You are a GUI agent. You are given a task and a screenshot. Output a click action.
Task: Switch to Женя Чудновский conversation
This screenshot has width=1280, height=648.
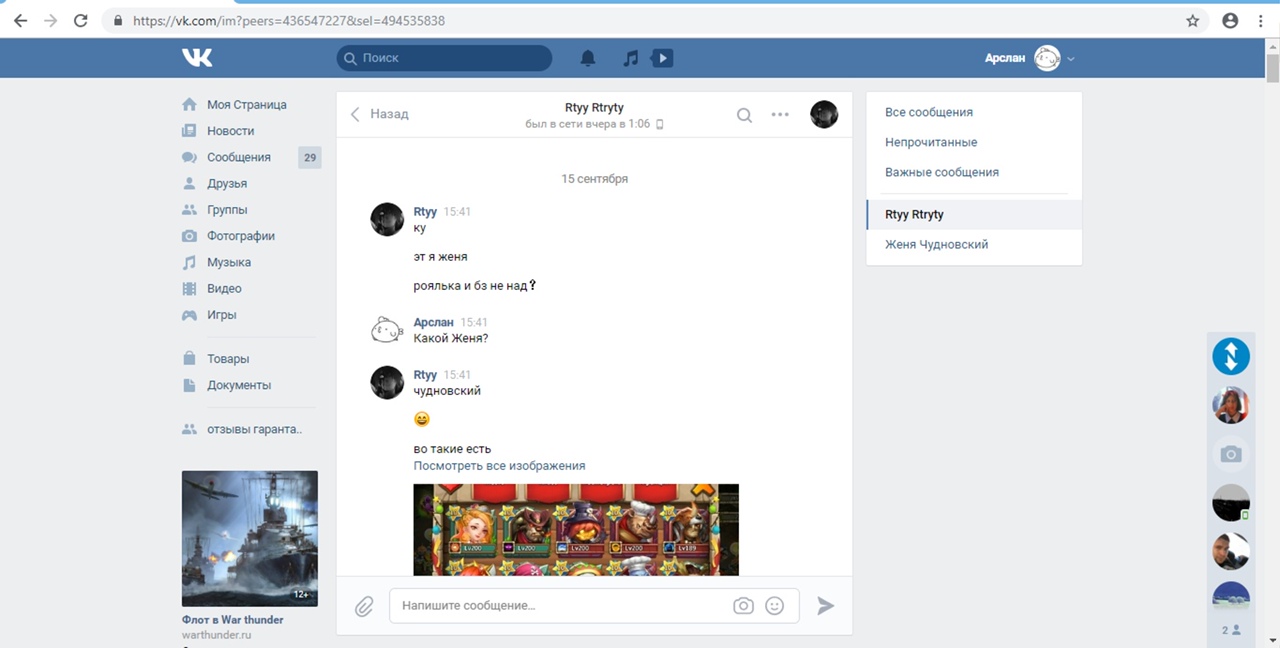point(936,244)
